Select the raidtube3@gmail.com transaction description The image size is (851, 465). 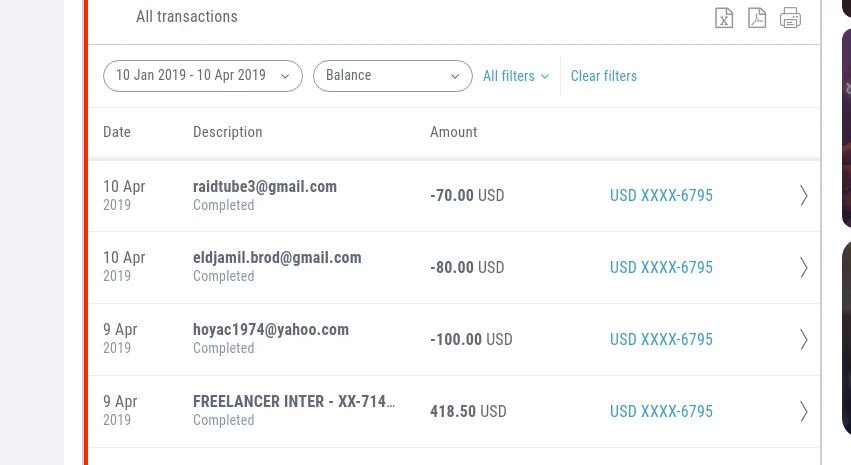click(x=265, y=187)
